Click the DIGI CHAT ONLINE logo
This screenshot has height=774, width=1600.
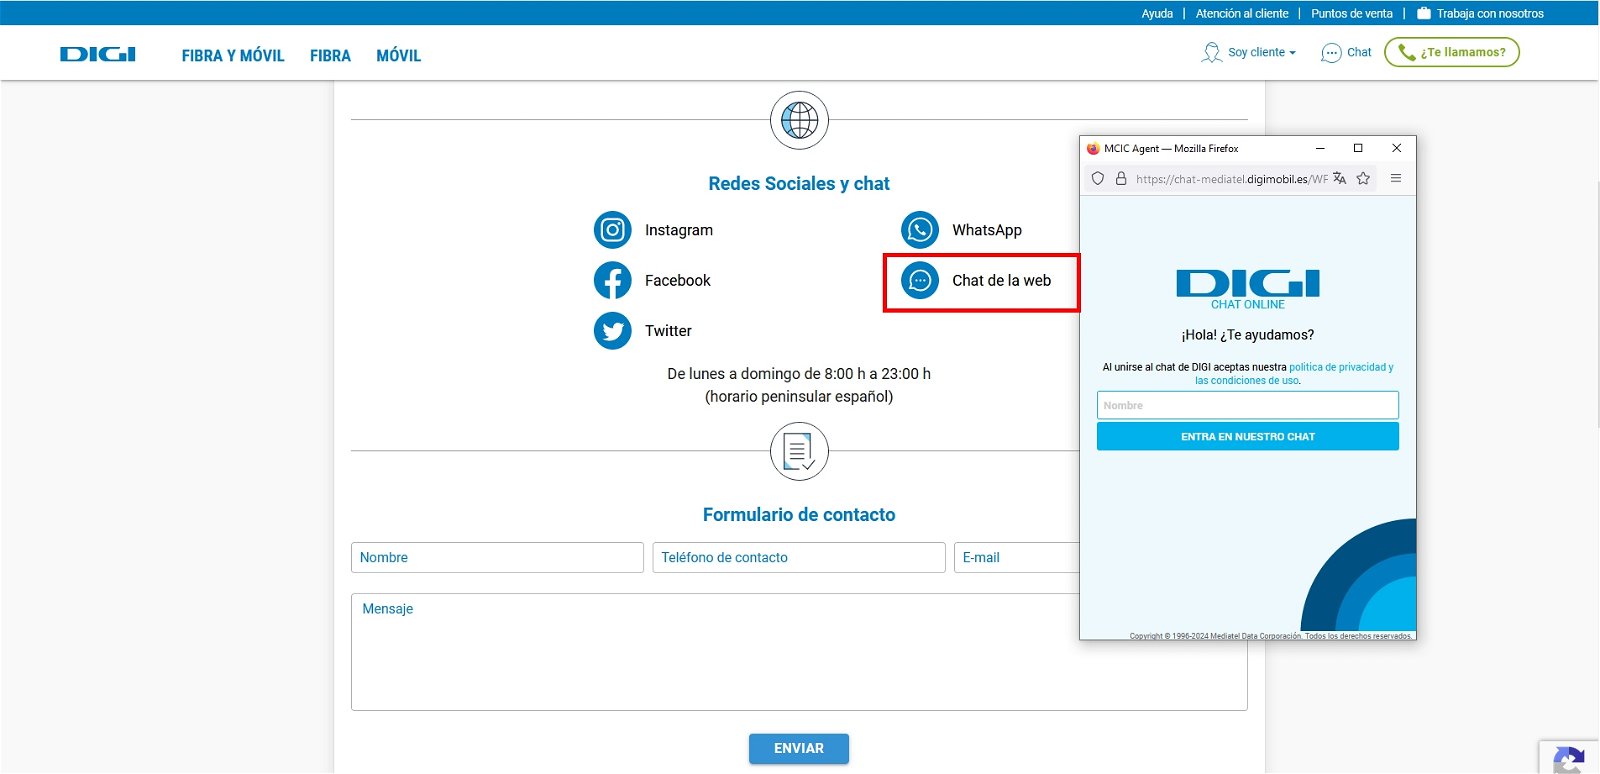click(x=1248, y=289)
